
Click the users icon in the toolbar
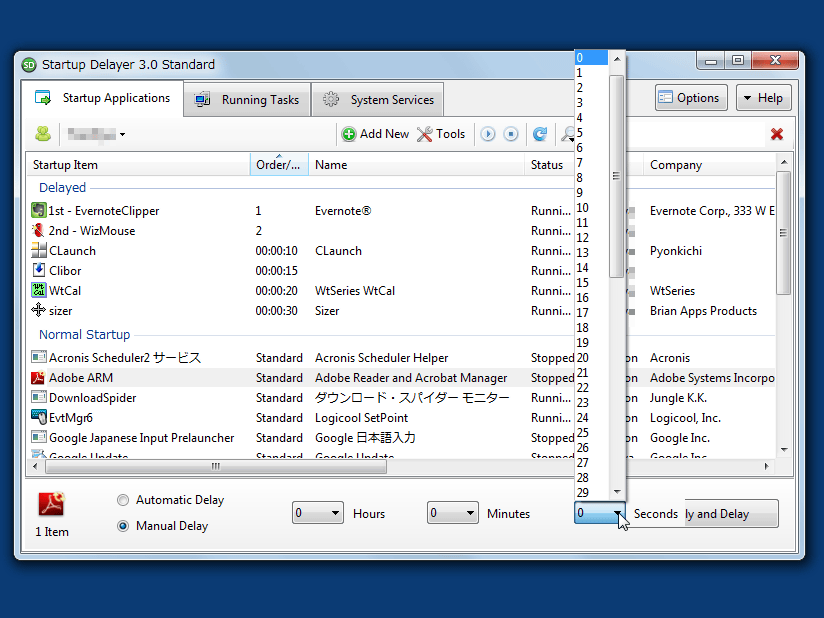tap(43, 134)
